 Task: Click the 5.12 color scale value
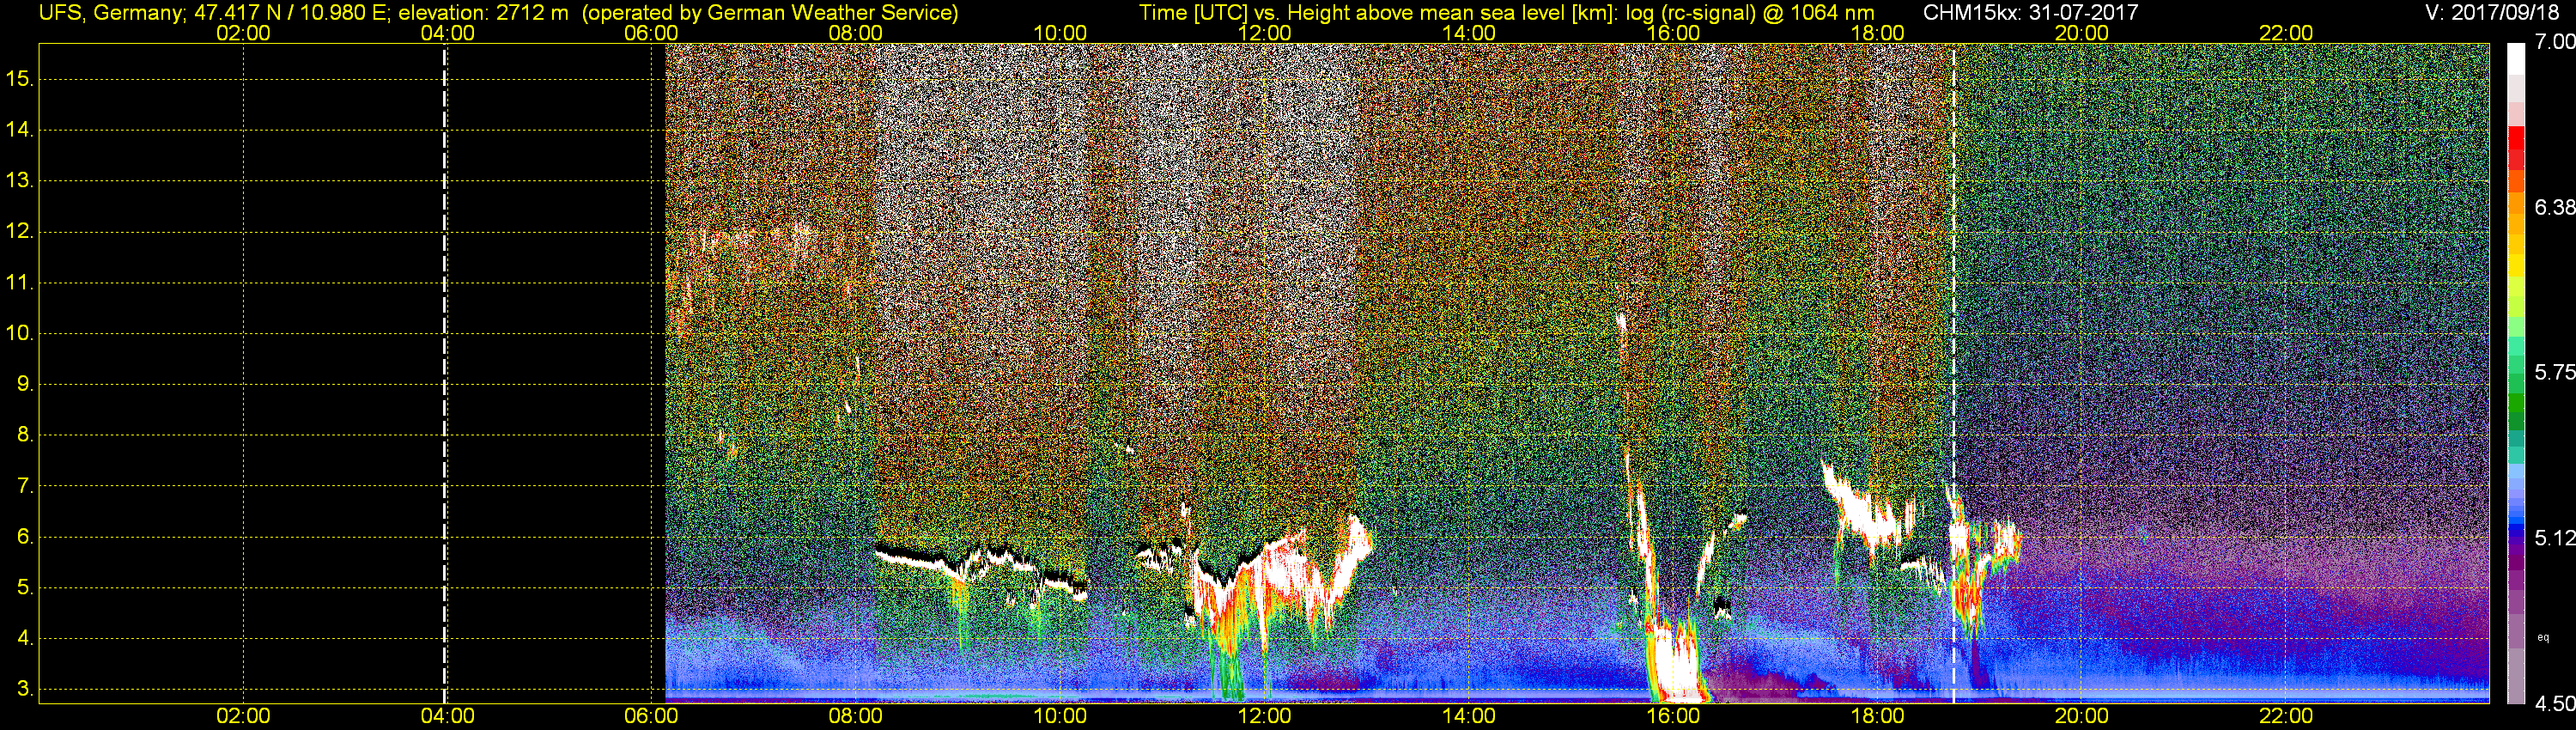point(2554,538)
